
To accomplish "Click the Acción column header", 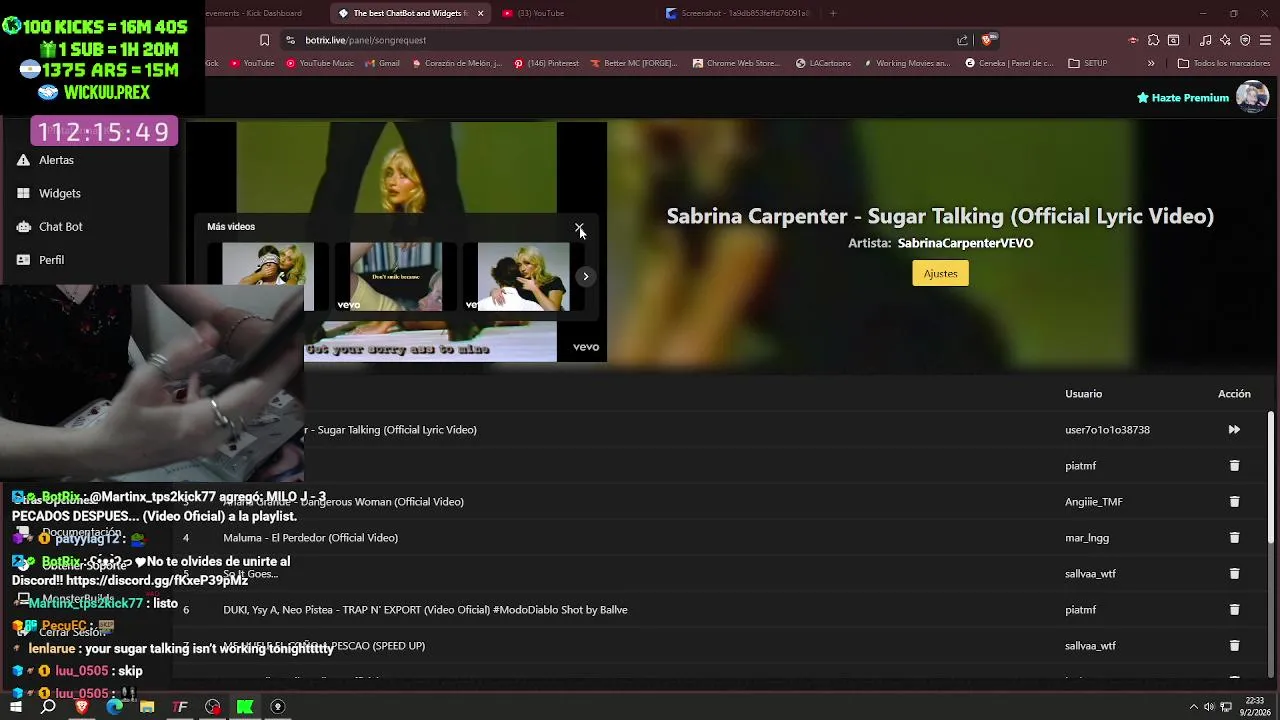I will click(1234, 394).
